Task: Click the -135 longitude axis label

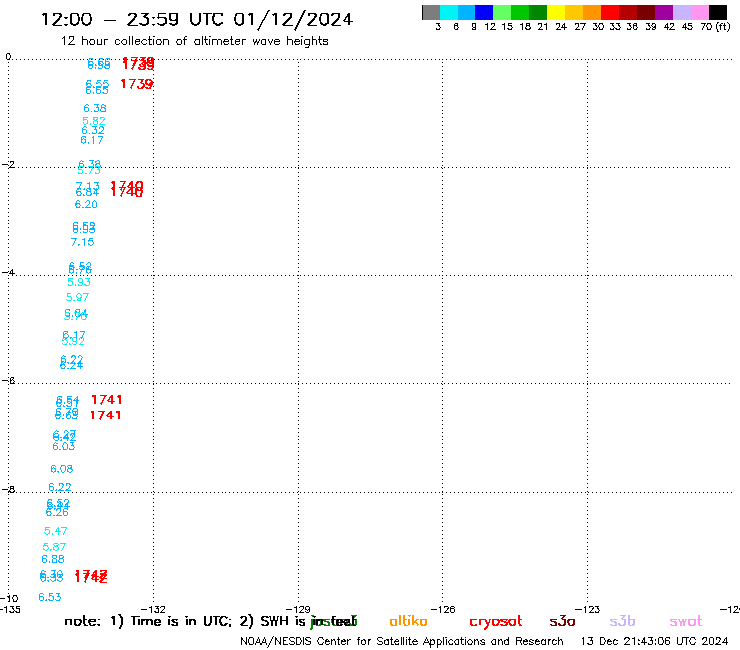Action: tap(10, 609)
